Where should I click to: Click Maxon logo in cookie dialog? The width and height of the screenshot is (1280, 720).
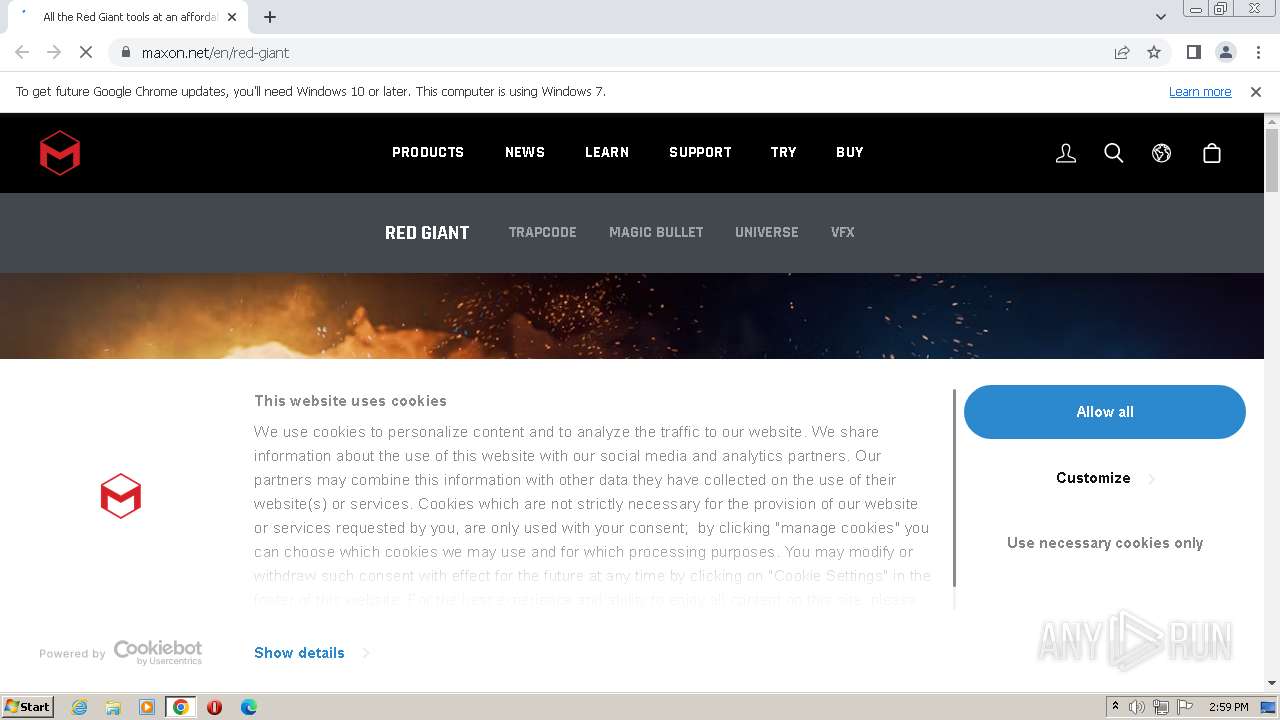(x=121, y=496)
